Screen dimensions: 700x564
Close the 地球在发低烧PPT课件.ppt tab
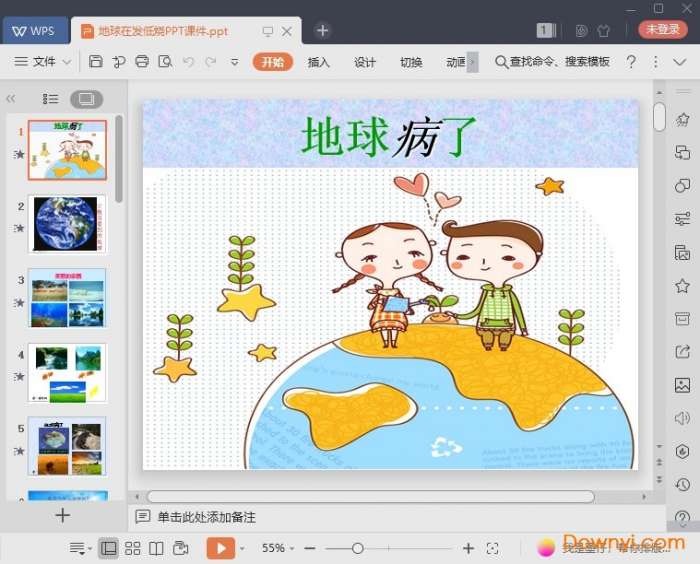pyautogui.click(x=287, y=31)
